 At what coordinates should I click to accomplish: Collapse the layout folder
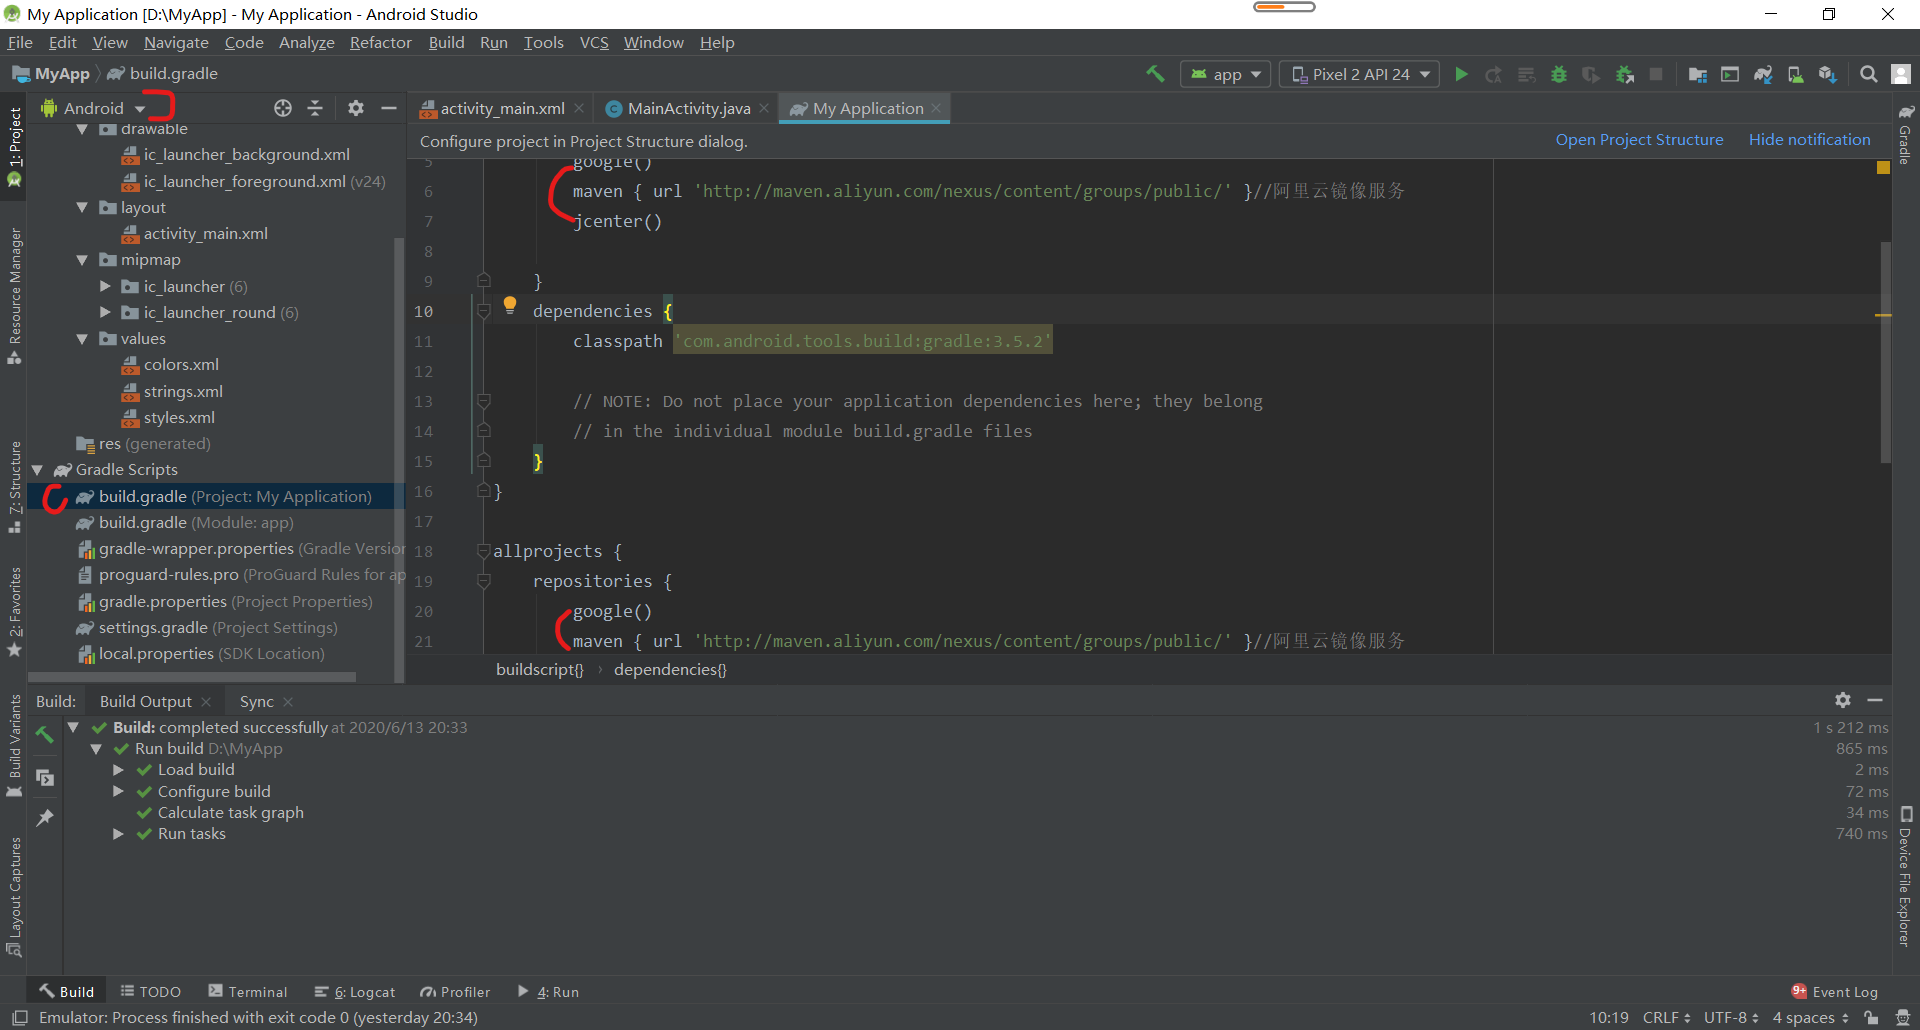[x=82, y=207]
